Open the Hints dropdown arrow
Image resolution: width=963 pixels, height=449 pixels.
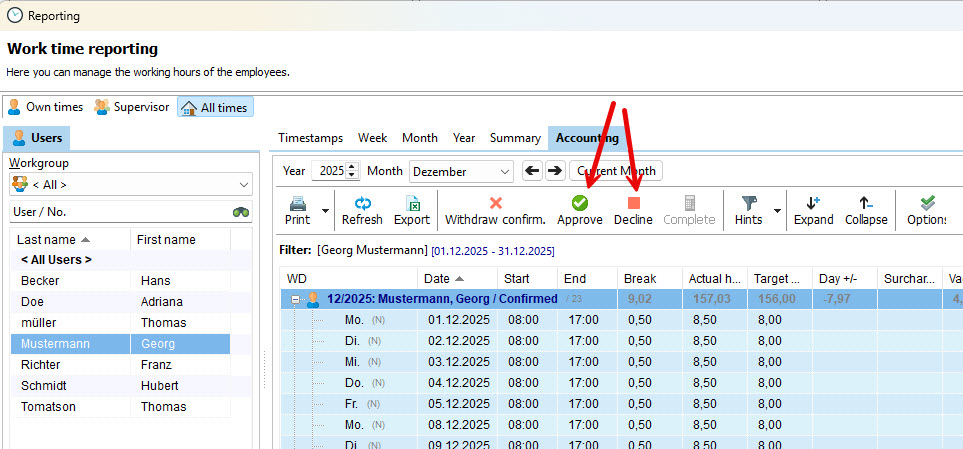(777, 211)
